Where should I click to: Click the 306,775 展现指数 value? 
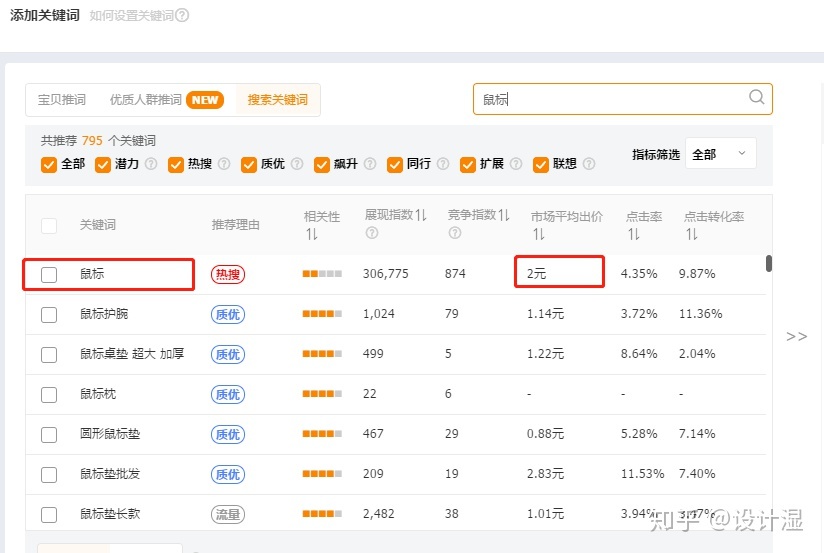click(385, 273)
